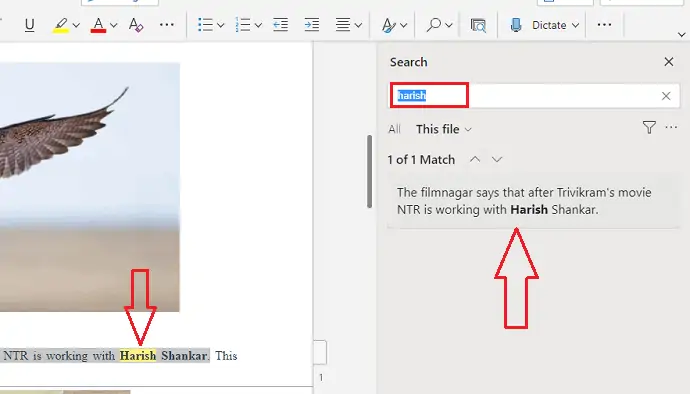690x394 pixels.
Task: Clear formatting with the eraser icon
Action: coord(136,25)
